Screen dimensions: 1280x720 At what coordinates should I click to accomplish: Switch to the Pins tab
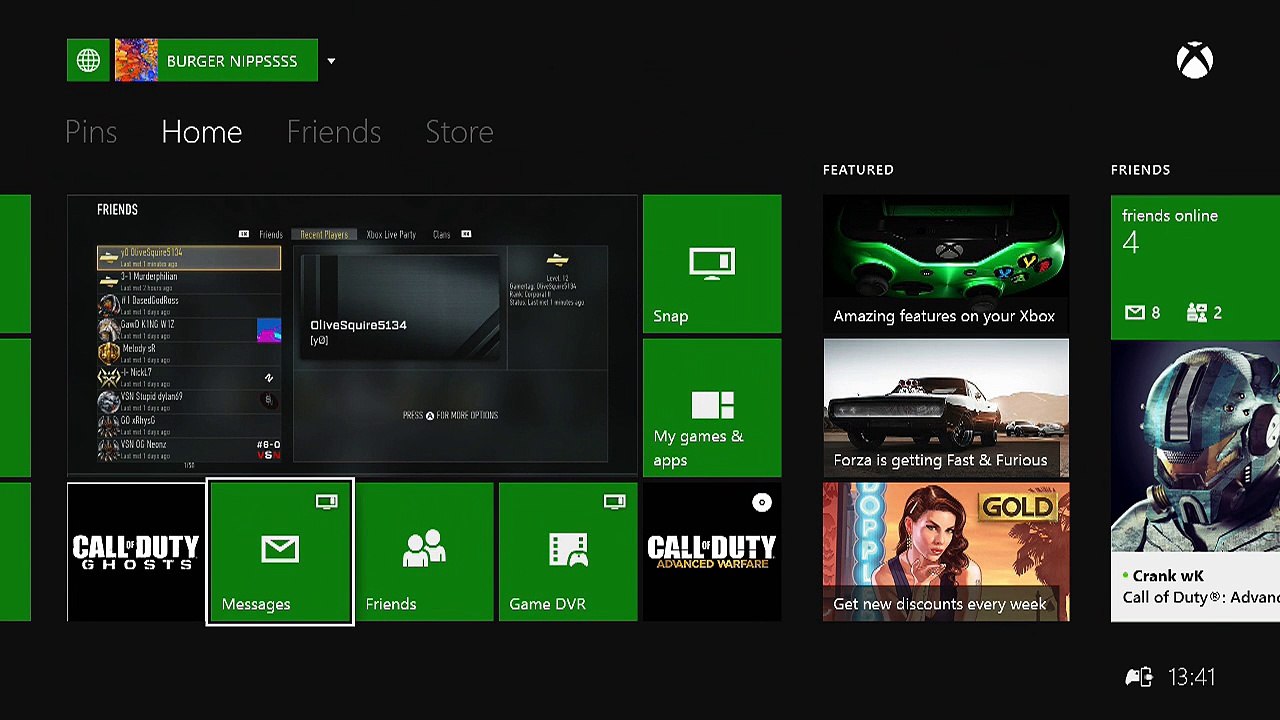pyautogui.click(x=91, y=132)
